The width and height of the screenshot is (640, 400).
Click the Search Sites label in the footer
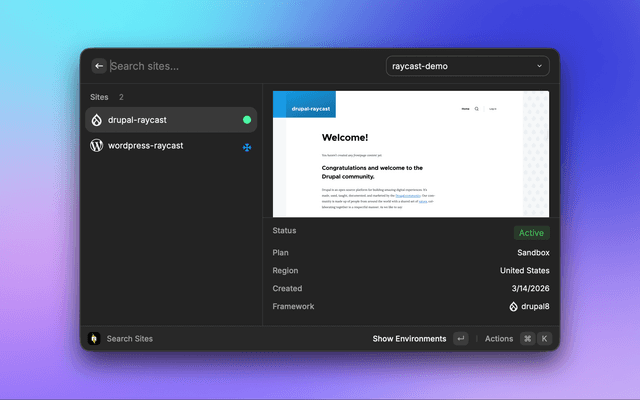tap(130, 339)
